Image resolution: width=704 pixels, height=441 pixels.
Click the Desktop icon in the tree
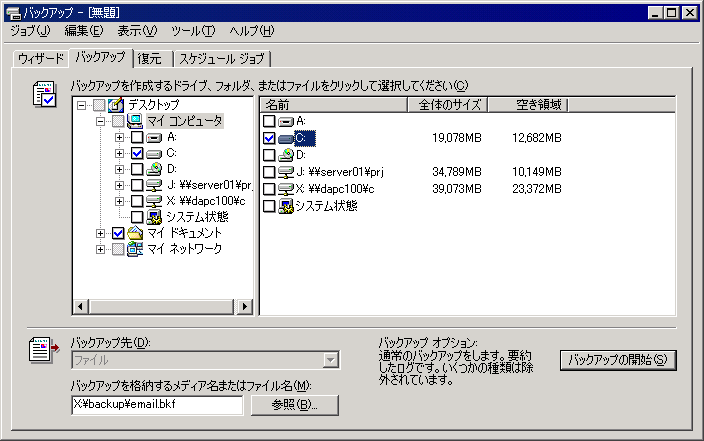[x=116, y=105]
